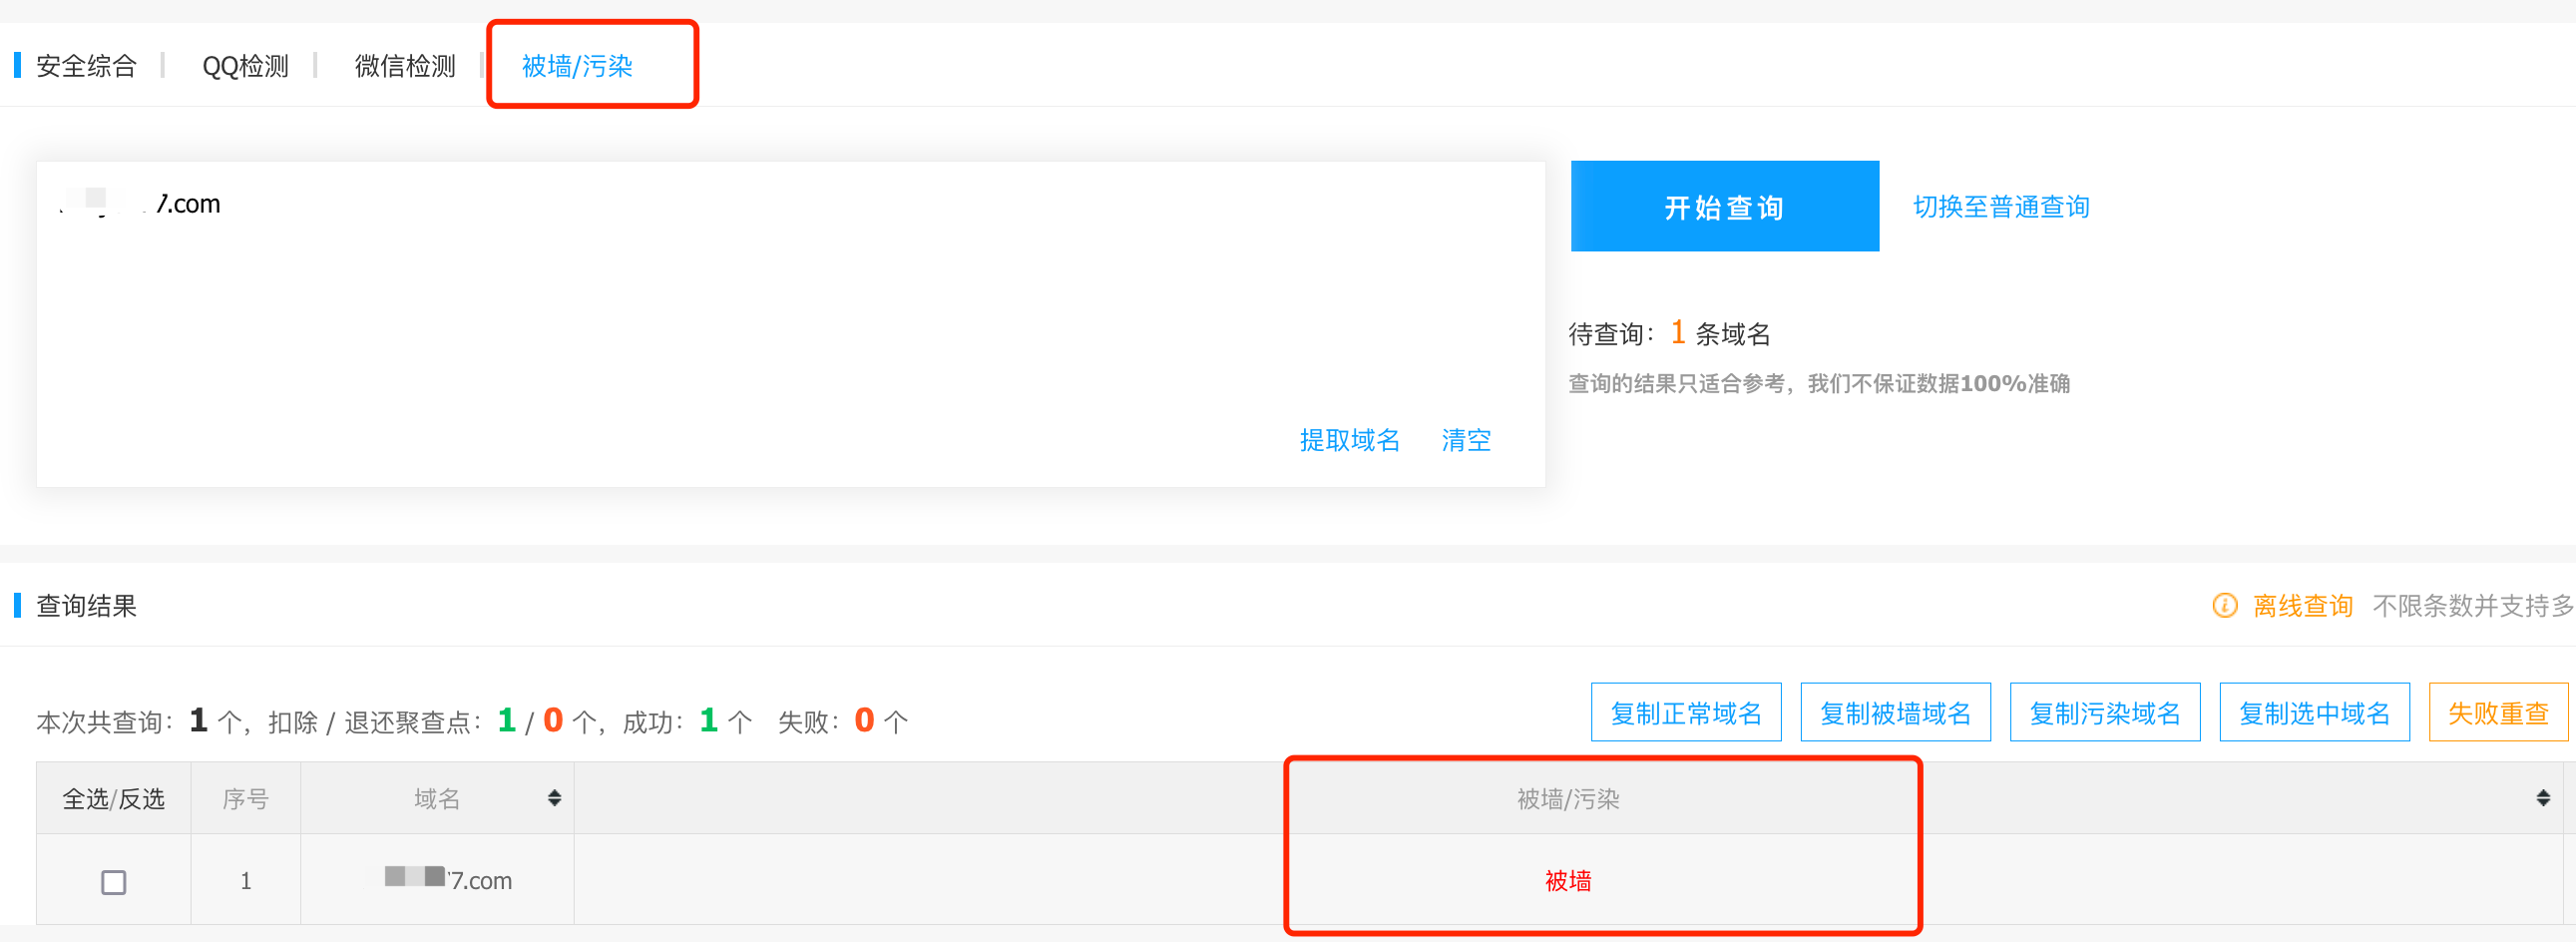The image size is (2576, 942).
Task: Open the 离线查询 link
Action: (x=2302, y=606)
